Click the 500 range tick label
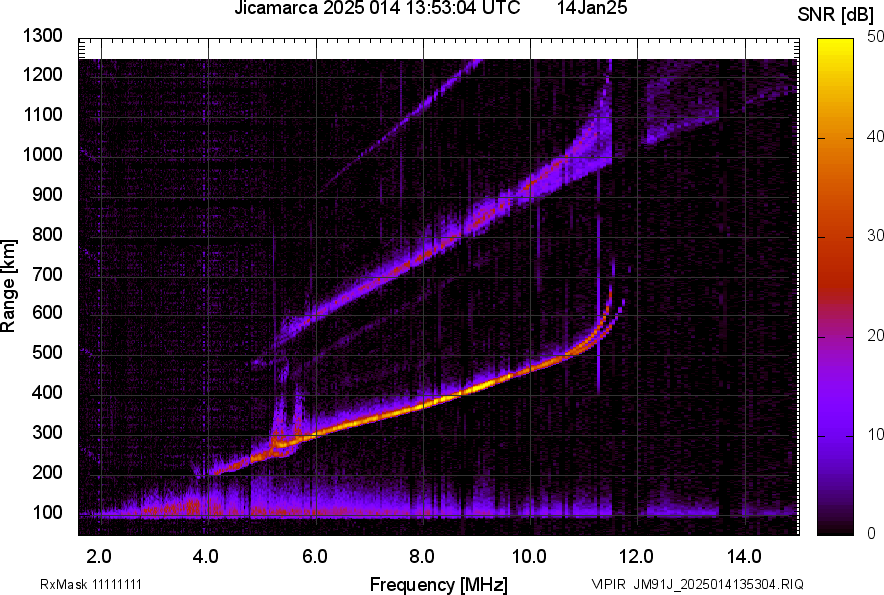 (x=47, y=352)
